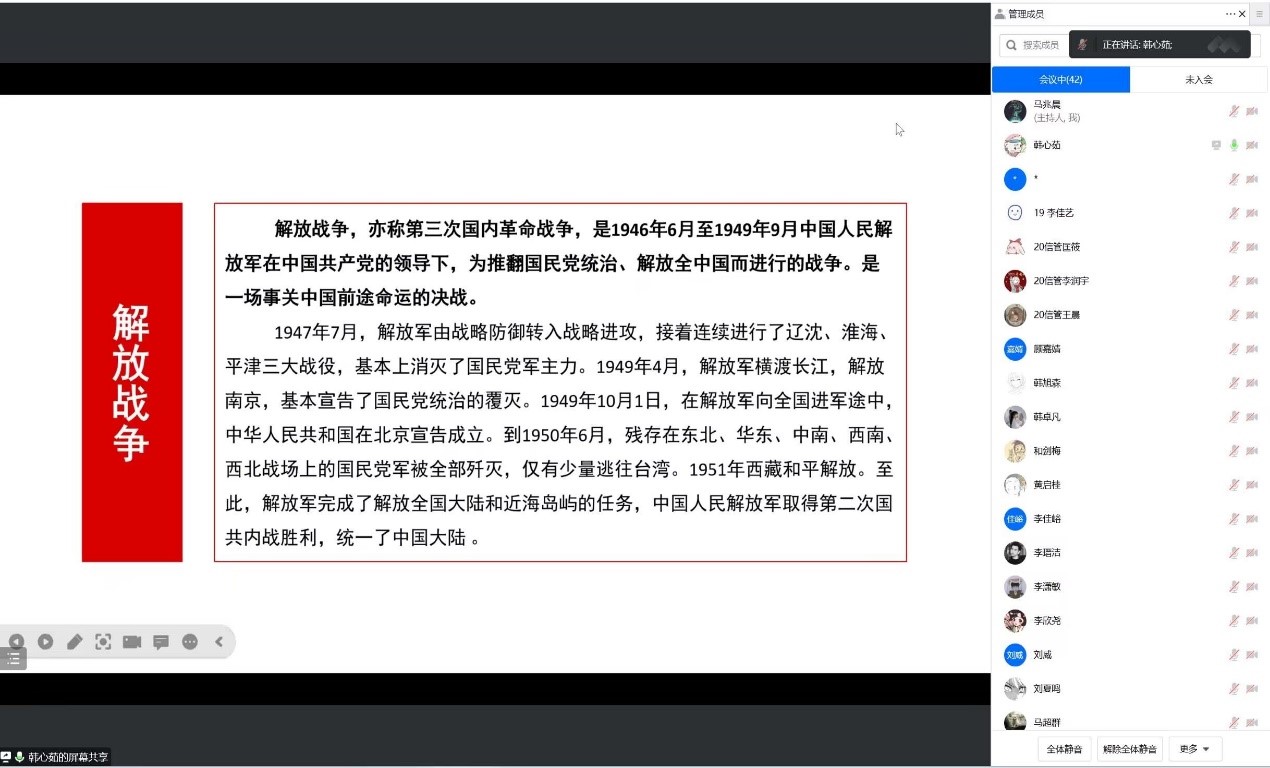Click the 搜索成员 search field
The height and width of the screenshot is (768, 1270).
pyautogui.click(x=1035, y=45)
